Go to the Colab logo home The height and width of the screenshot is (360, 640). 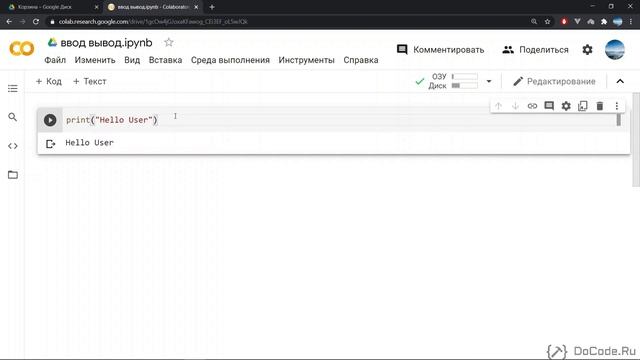click(22, 49)
